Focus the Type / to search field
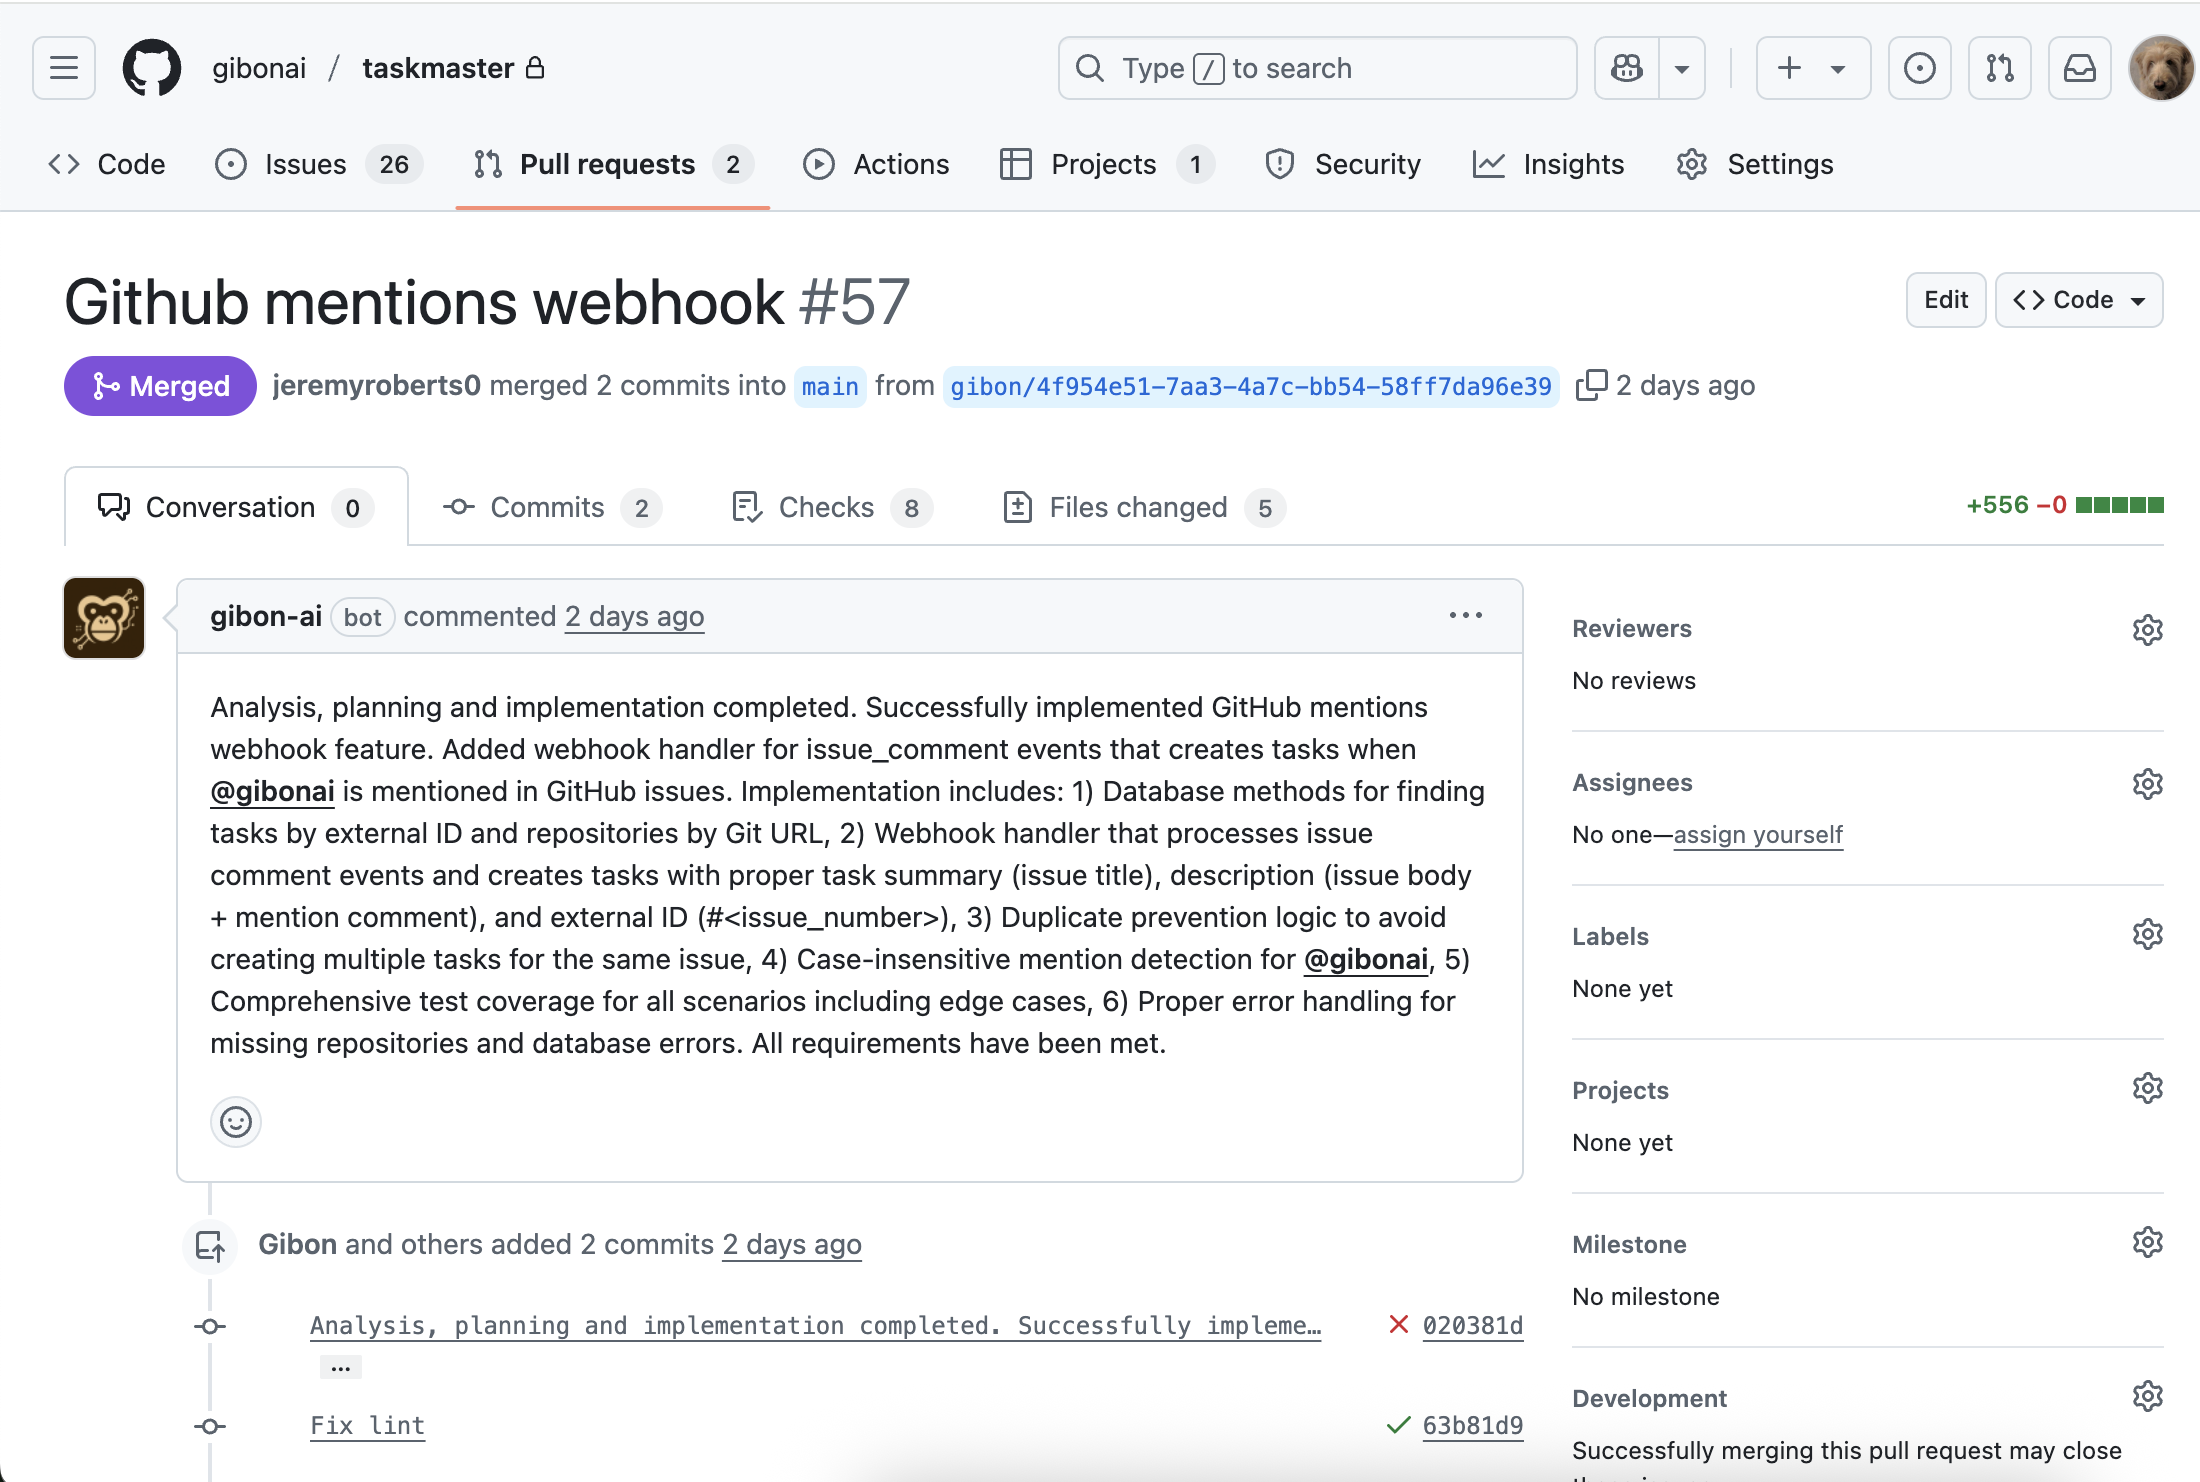This screenshot has width=2200, height=1482. click(1317, 68)
